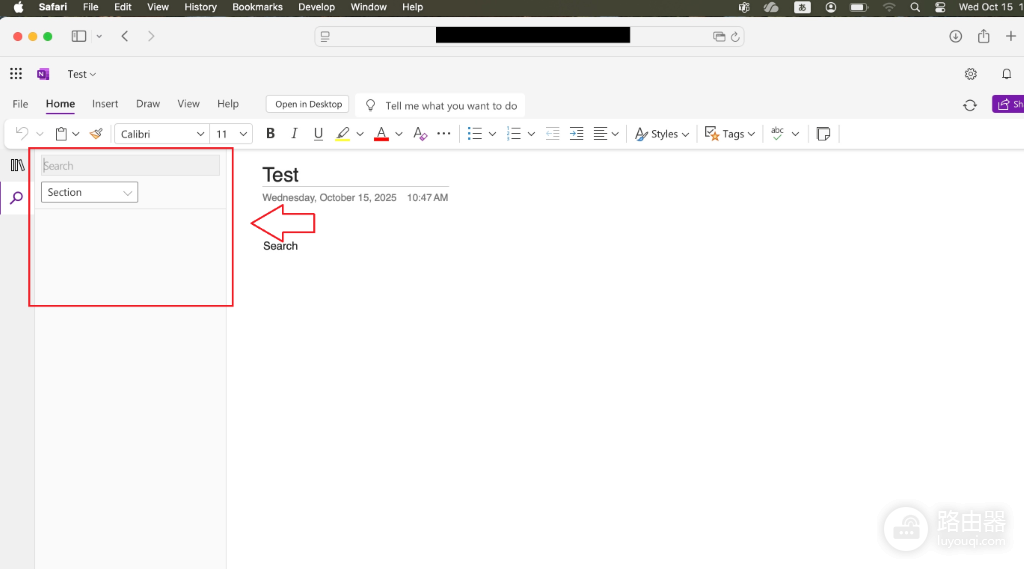Click the Undo icon

[22, 133]
